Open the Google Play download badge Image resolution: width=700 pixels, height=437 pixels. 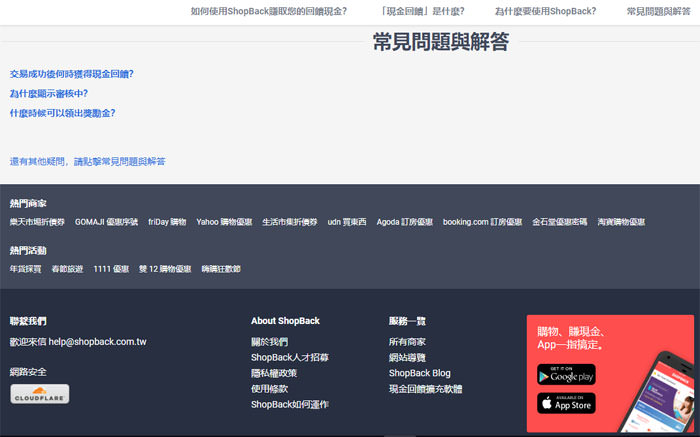tap(566, 375)
